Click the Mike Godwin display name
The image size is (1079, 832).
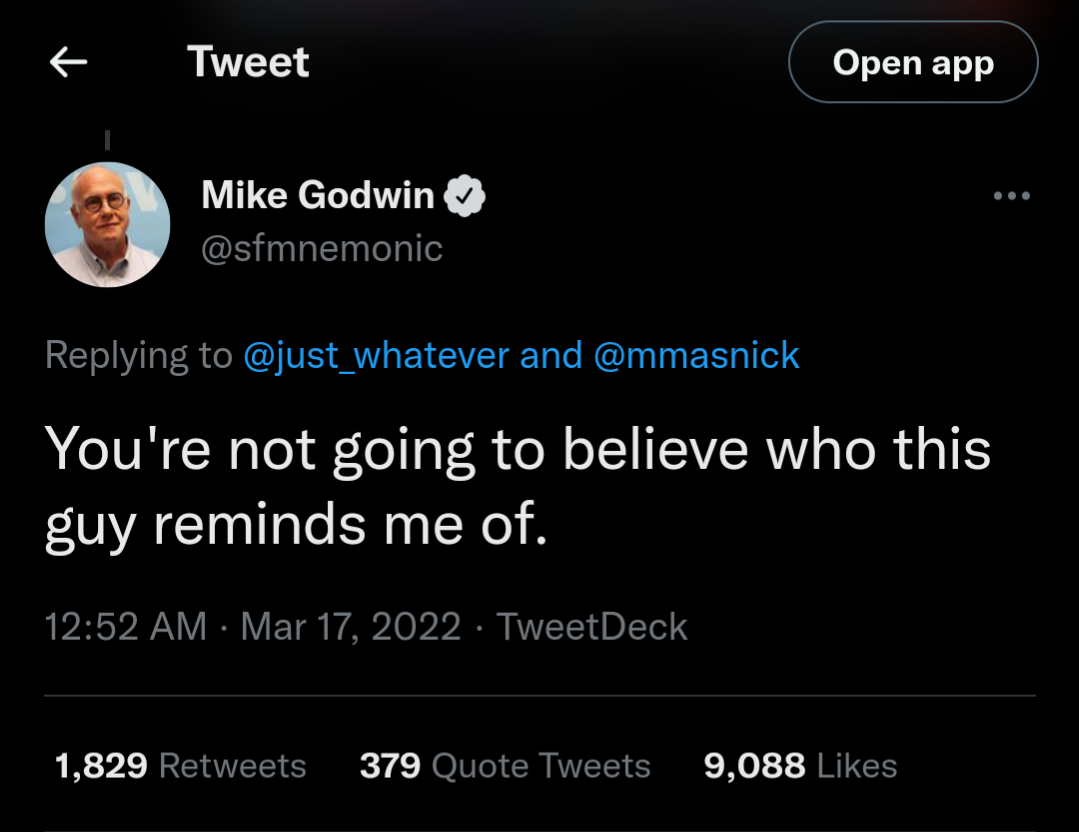point(317,195)
